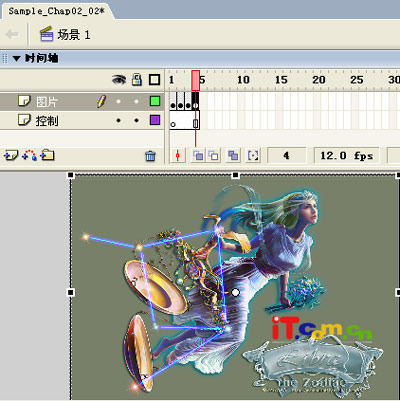
Task: Toggle visibility dot of 图片 layer
Action: 118,101
